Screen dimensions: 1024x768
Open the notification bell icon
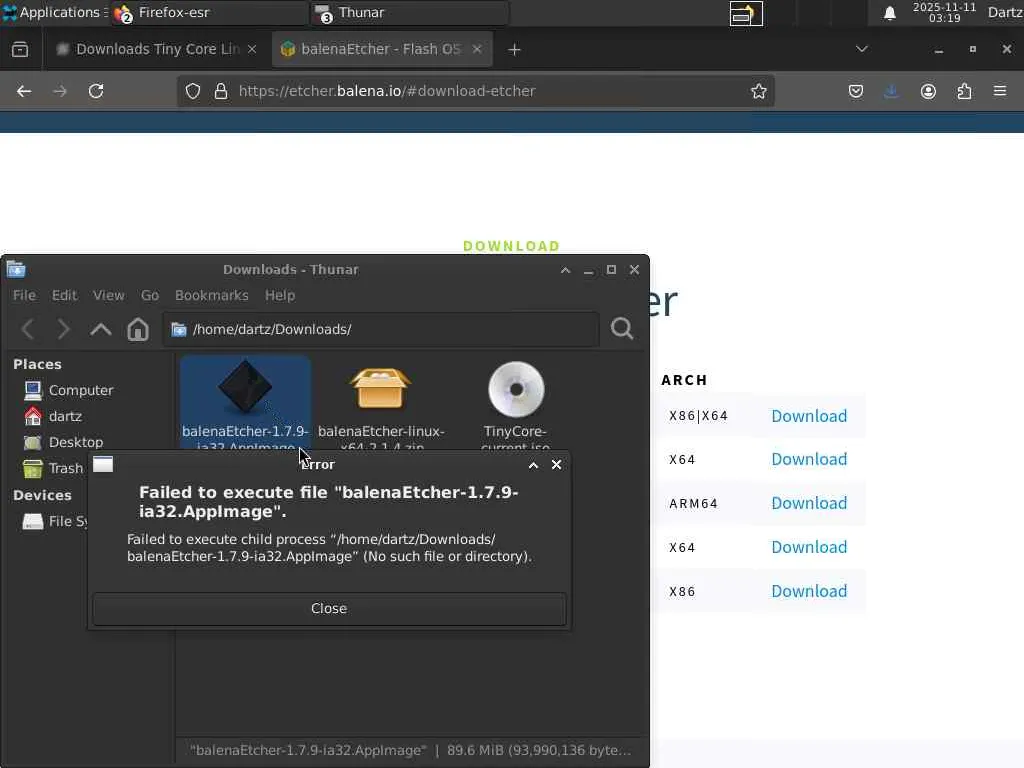tap(889, 13)
